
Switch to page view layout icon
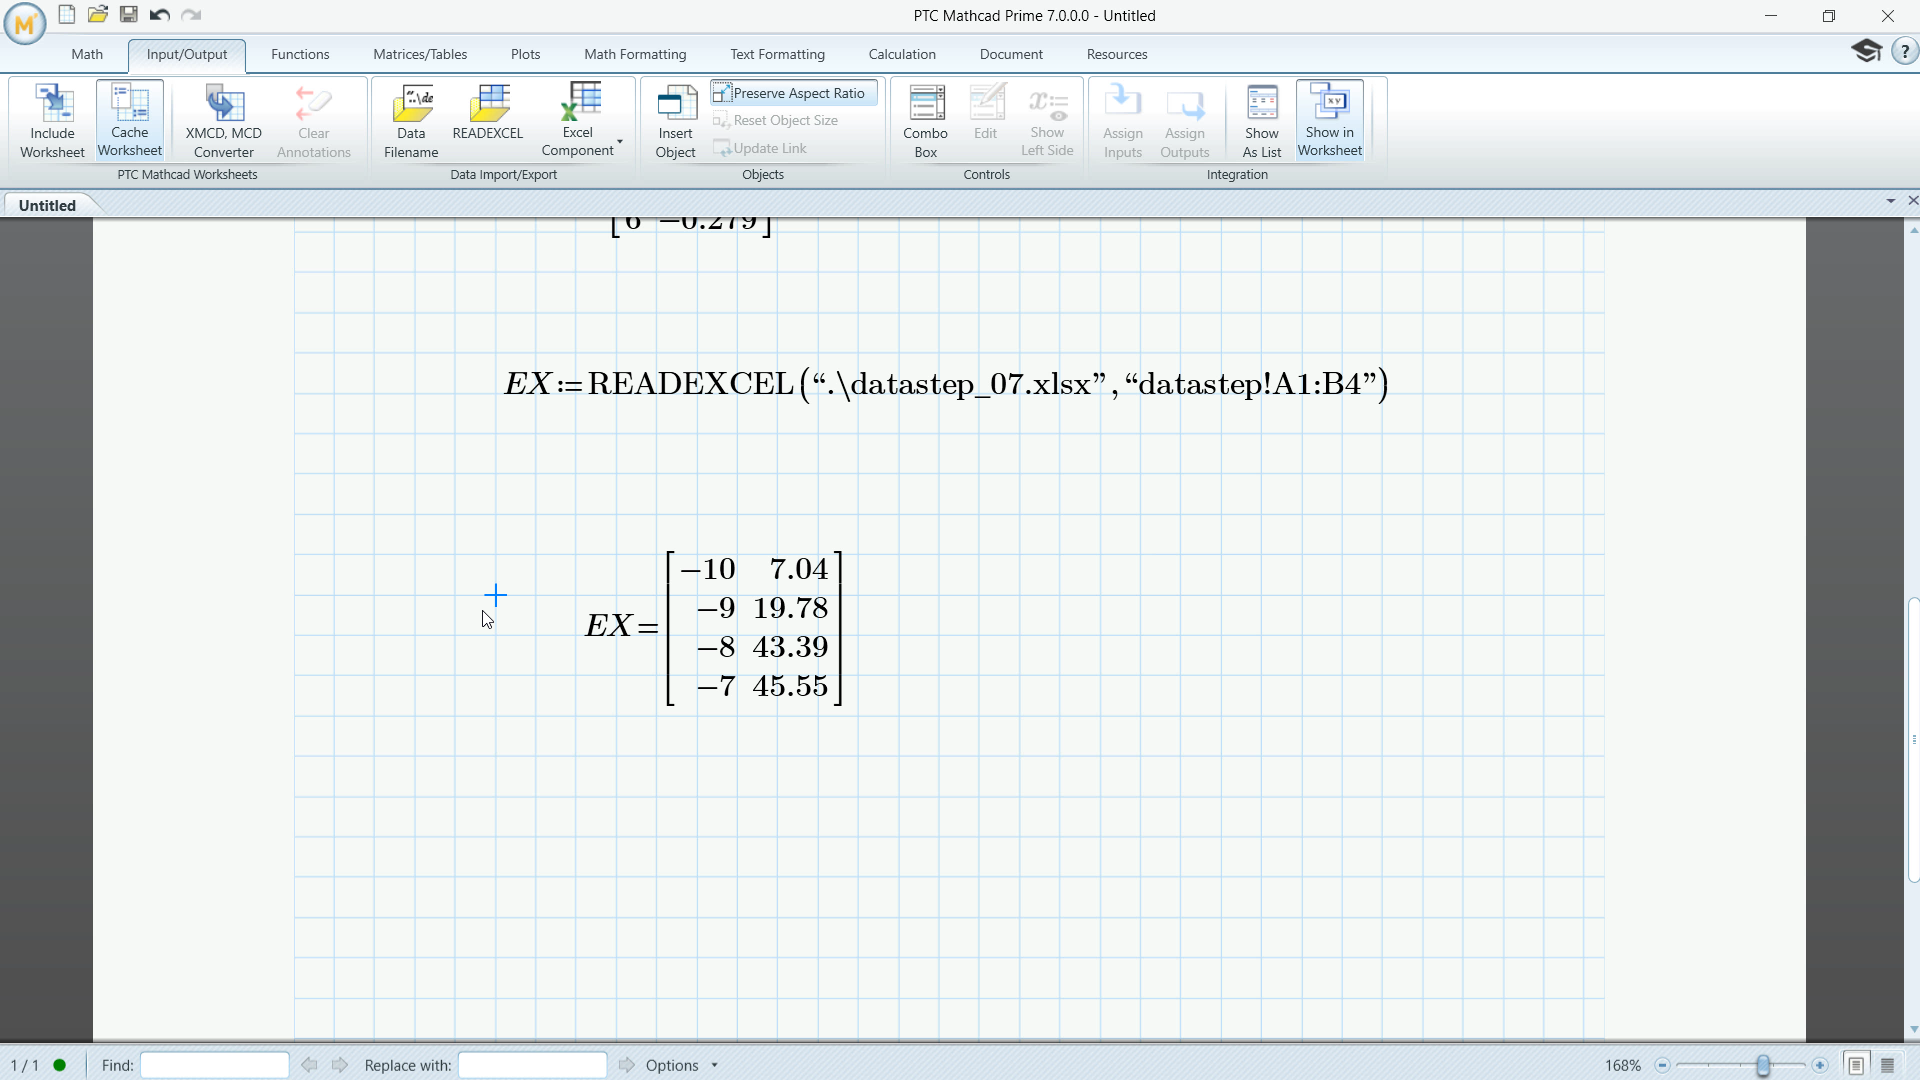(x=1856, y=1065)
